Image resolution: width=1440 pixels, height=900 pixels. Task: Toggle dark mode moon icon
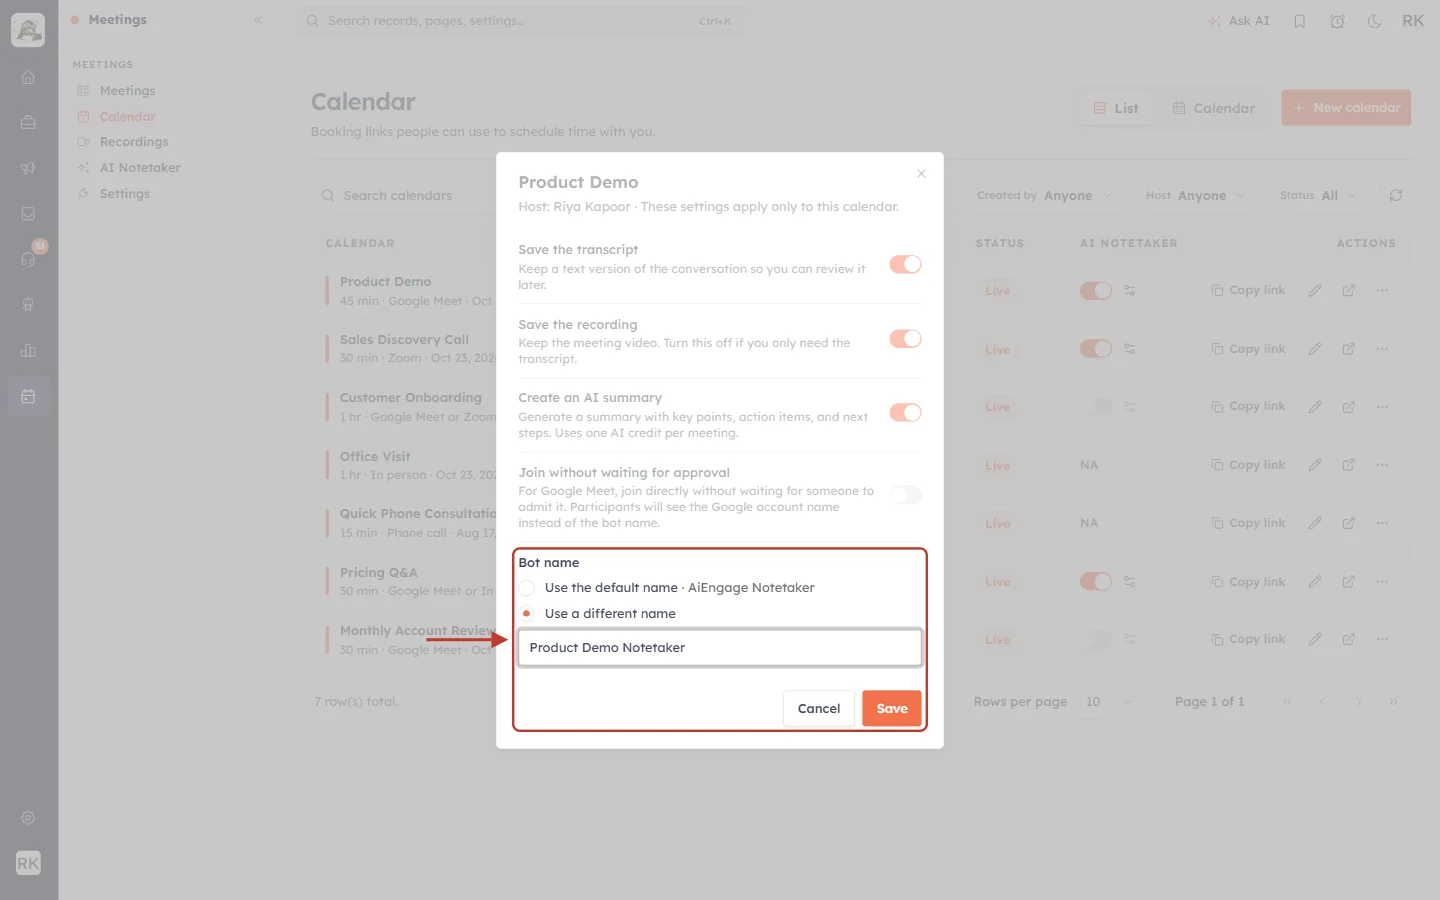click(1374, 21)
